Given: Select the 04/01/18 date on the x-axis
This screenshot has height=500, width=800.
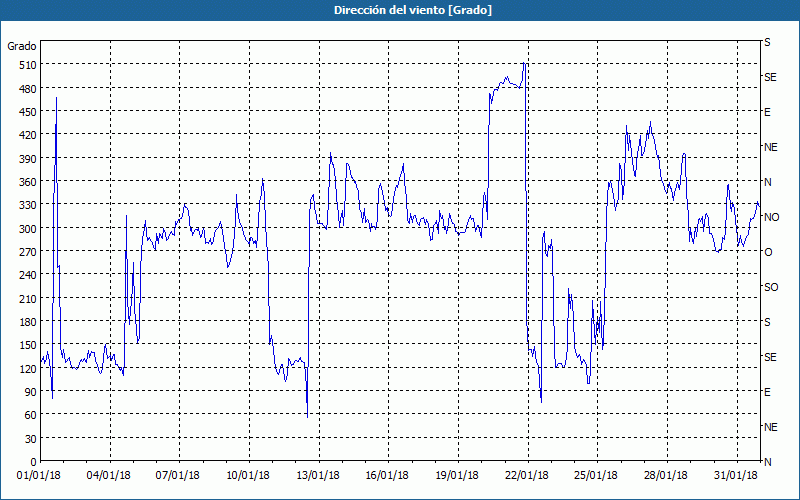Looking at the screenshot, I should click(x=109, y=476).
